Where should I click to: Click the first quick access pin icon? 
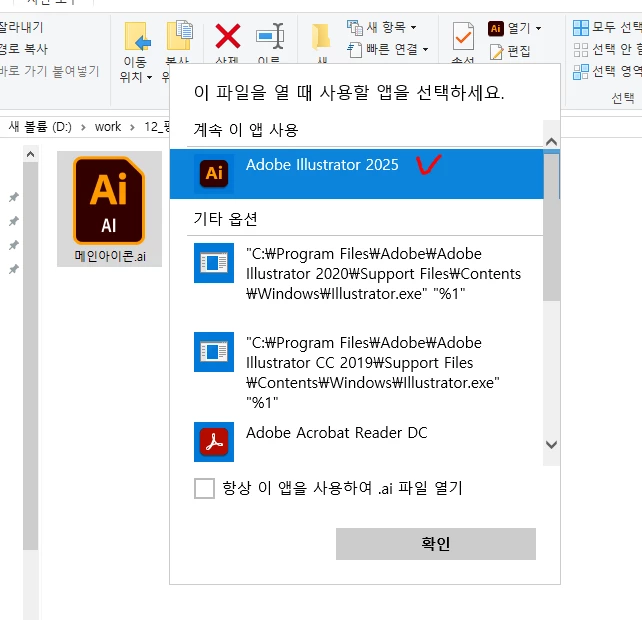click(14, 197)
